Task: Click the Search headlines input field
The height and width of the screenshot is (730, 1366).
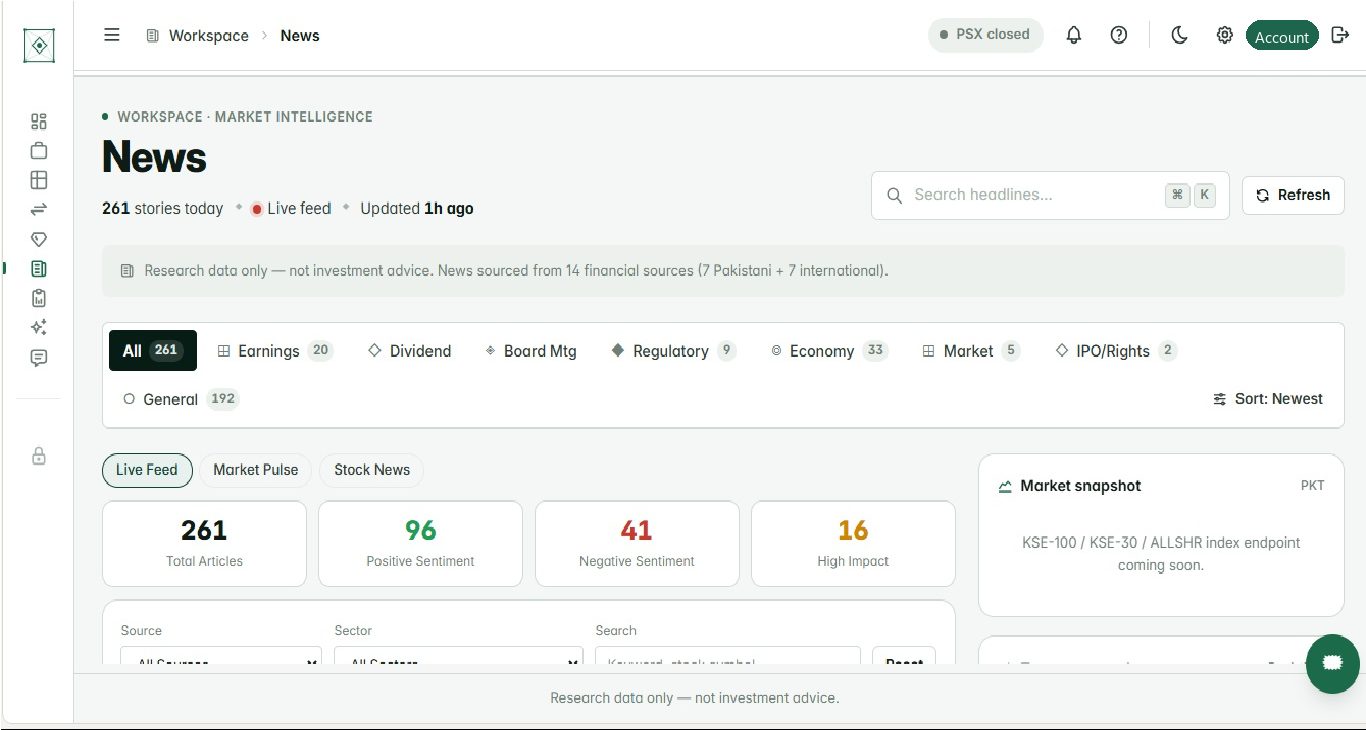Action: pyautogui.click(x=1050, y=195)
